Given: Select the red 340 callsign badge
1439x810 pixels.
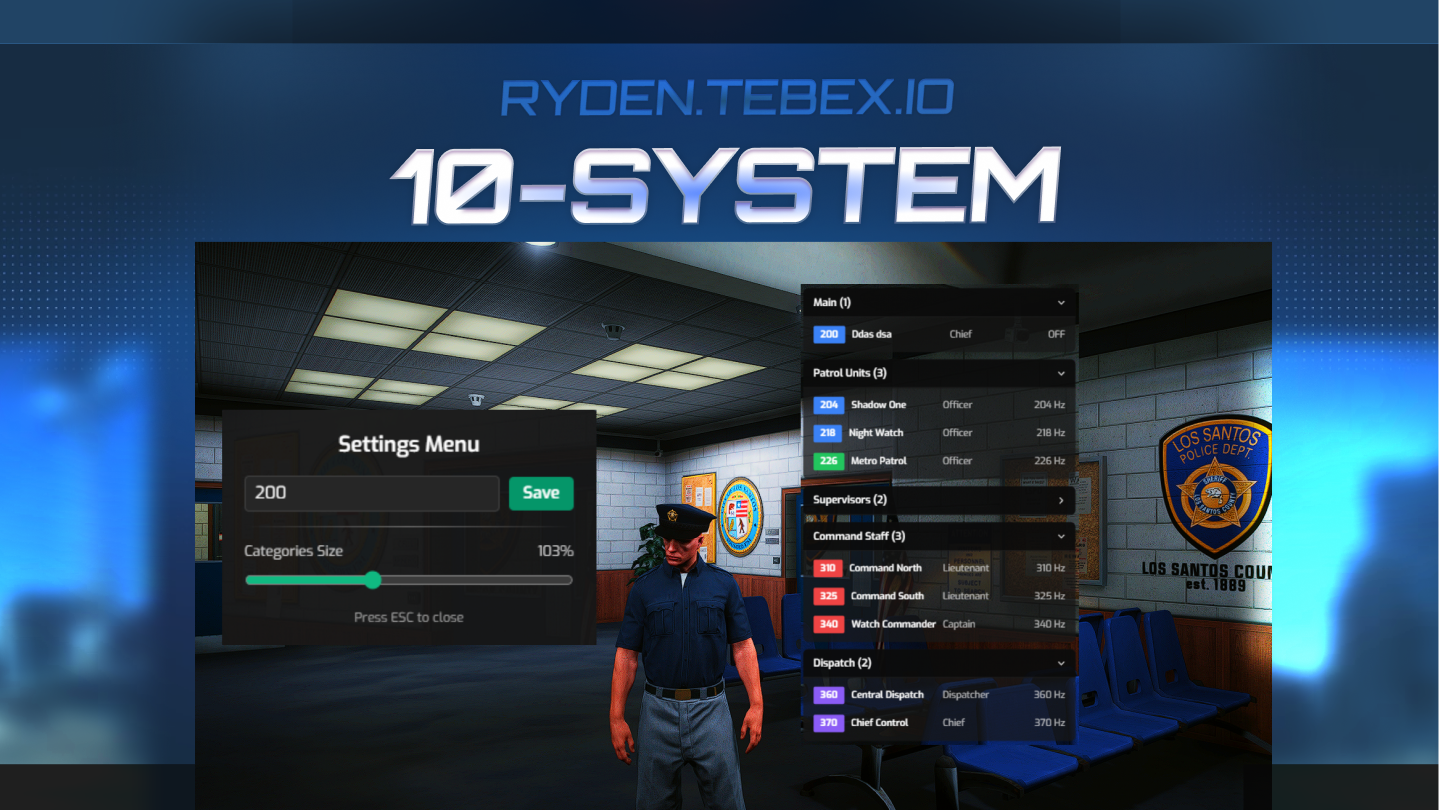Looking at the screenshot, I should coord(828,624).
